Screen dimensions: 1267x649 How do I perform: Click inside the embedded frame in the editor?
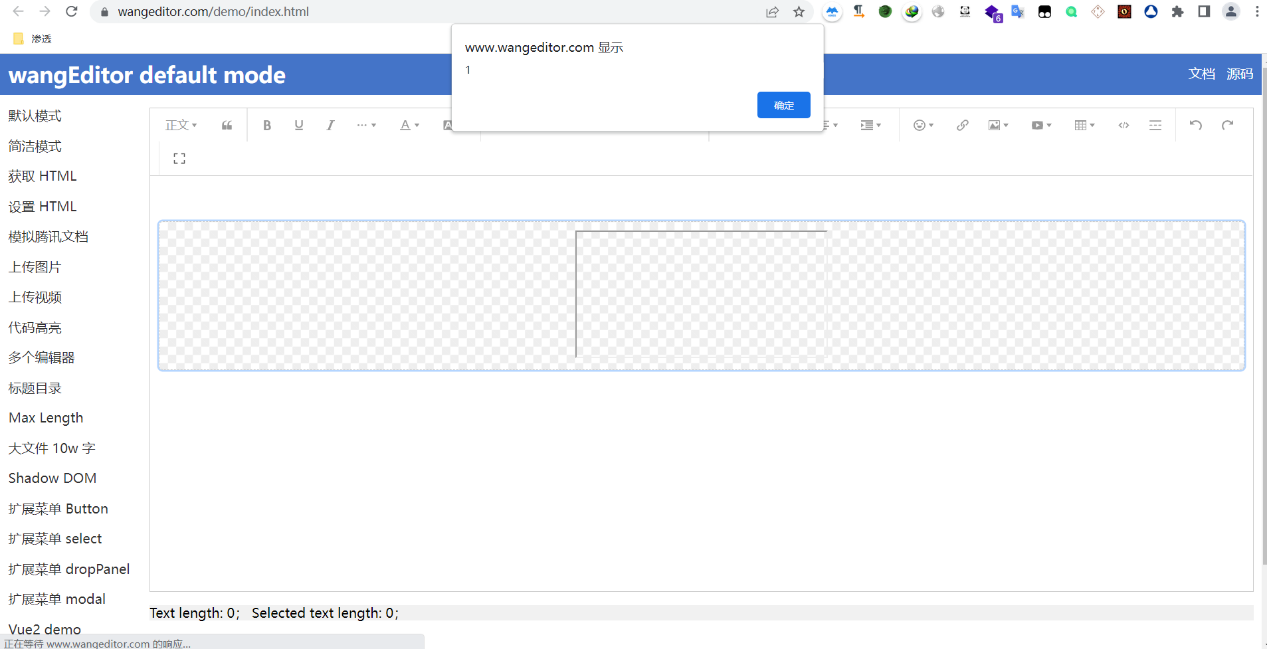(701, 294)
